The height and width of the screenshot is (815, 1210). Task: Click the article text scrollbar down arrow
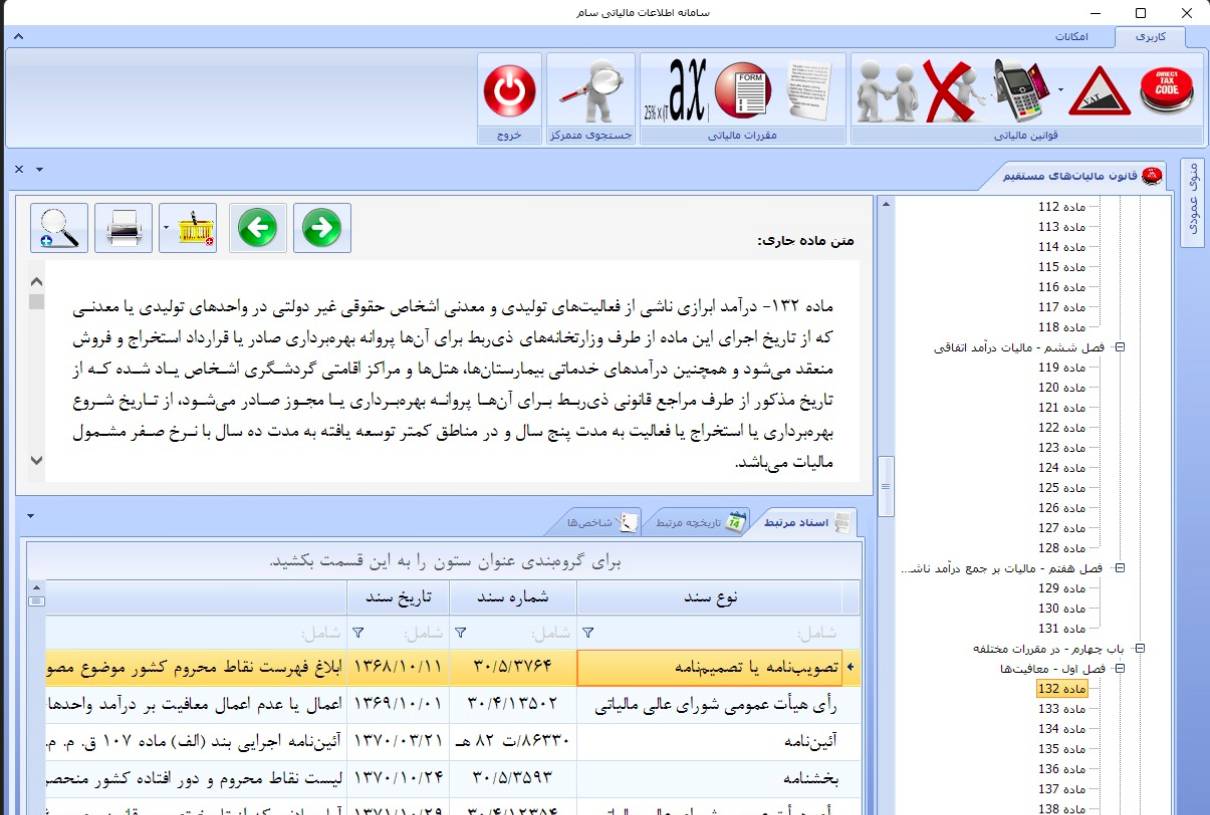[x=37, y=461]
